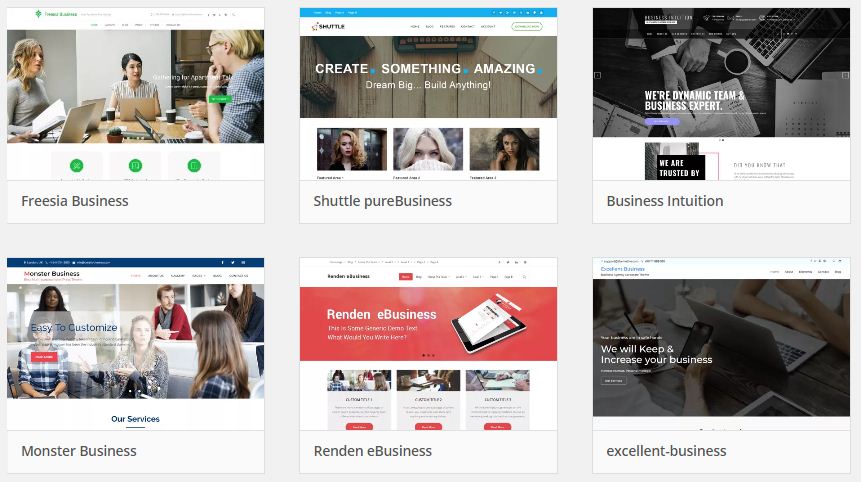Screen dimensions: 861x482
Task: Click the red button in Monster Business hero
Action: (x=43, y=356)
